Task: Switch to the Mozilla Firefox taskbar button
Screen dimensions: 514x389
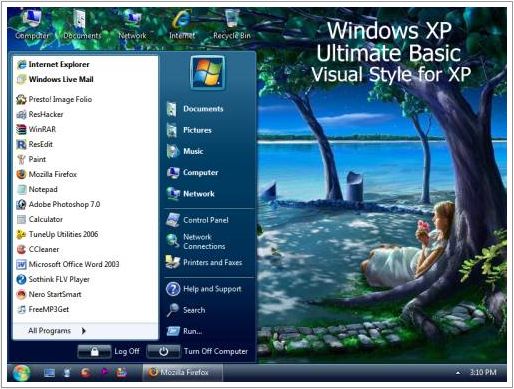Action: click(x=183, y=372)
